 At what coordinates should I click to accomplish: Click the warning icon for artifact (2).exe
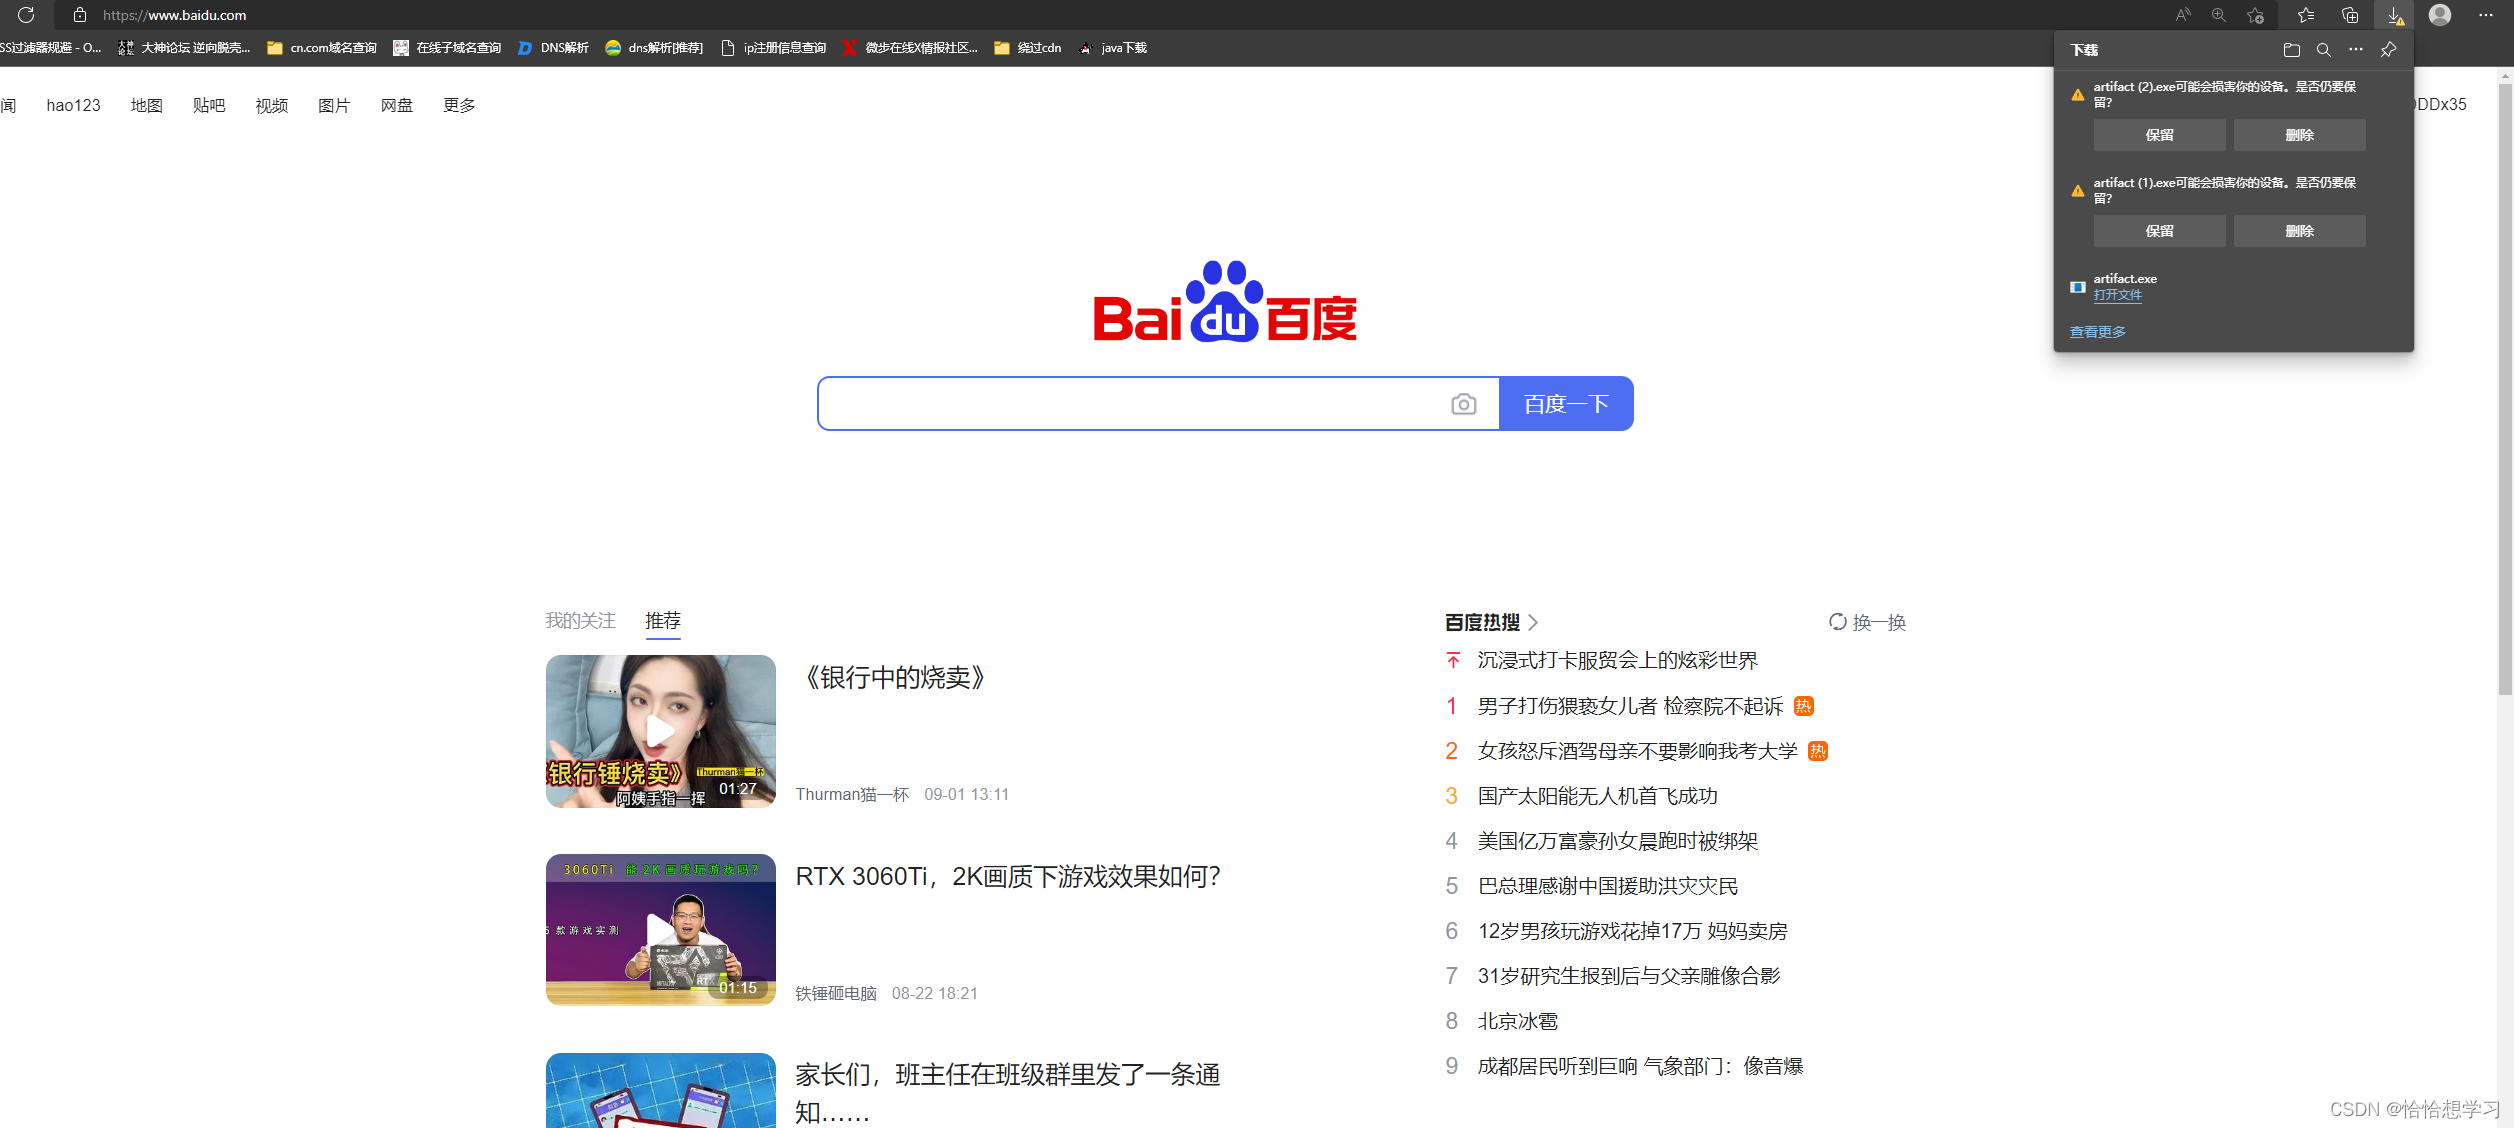(2077, 95)
